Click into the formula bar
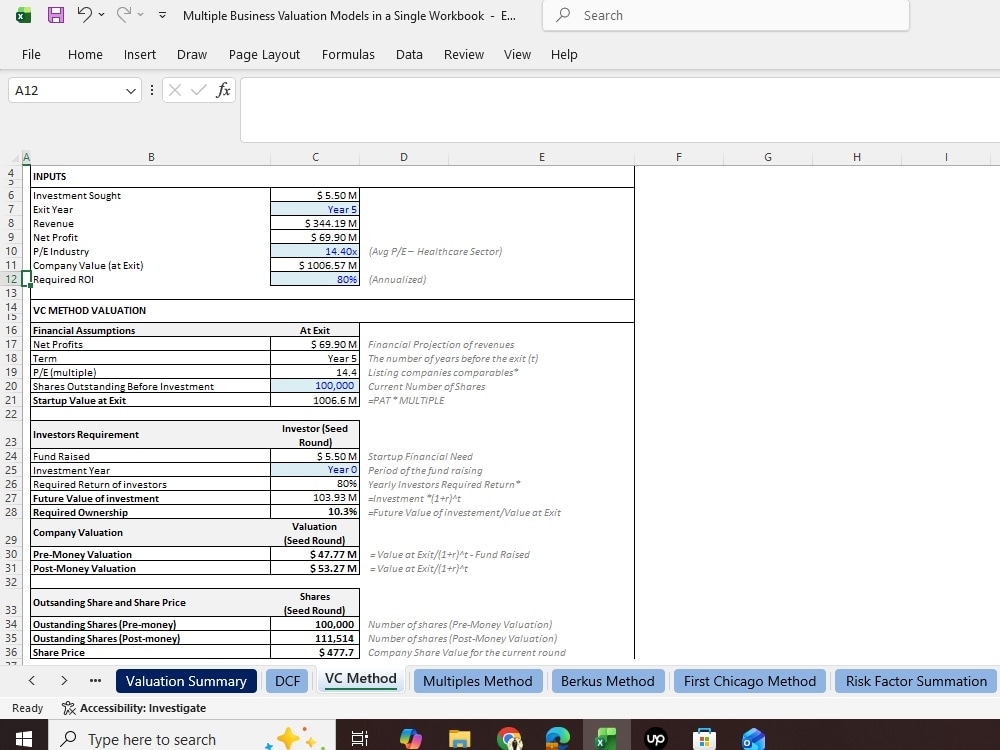 (x=620, y=110)
